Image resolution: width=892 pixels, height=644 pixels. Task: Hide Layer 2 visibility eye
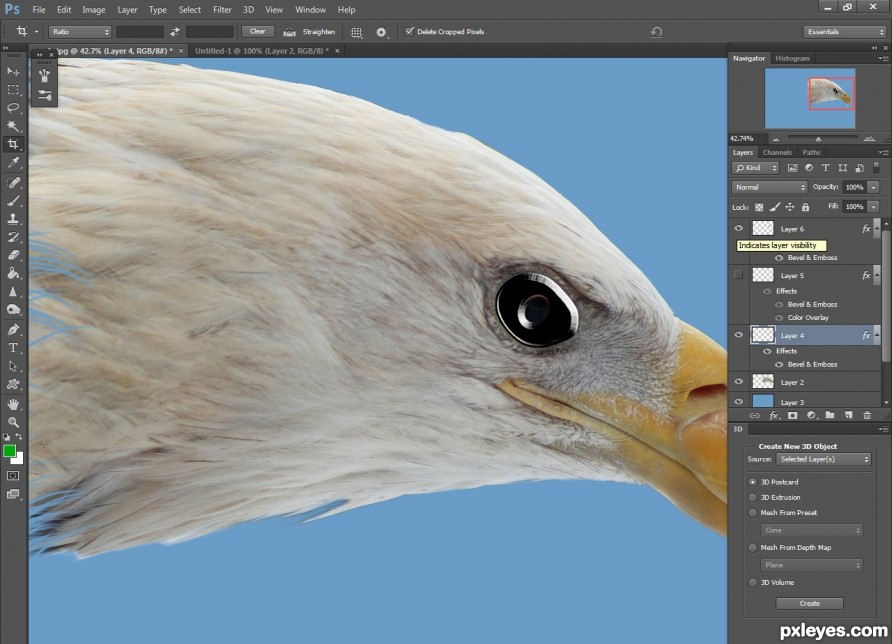(738, 381)
